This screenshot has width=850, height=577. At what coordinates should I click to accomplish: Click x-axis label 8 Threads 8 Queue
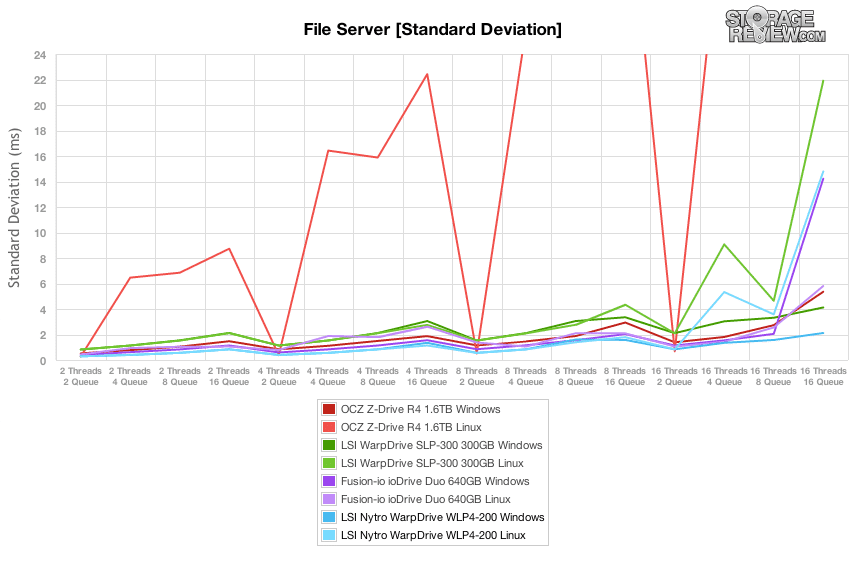coord(576,376)
